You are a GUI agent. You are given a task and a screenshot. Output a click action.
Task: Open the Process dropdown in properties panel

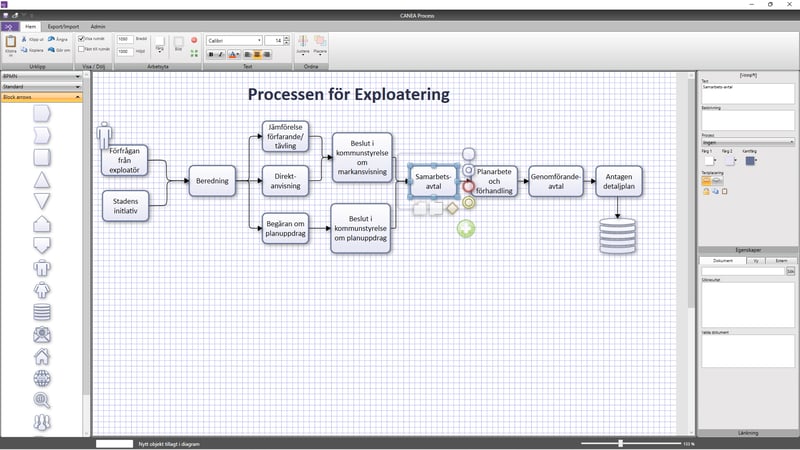pos(748,142)
